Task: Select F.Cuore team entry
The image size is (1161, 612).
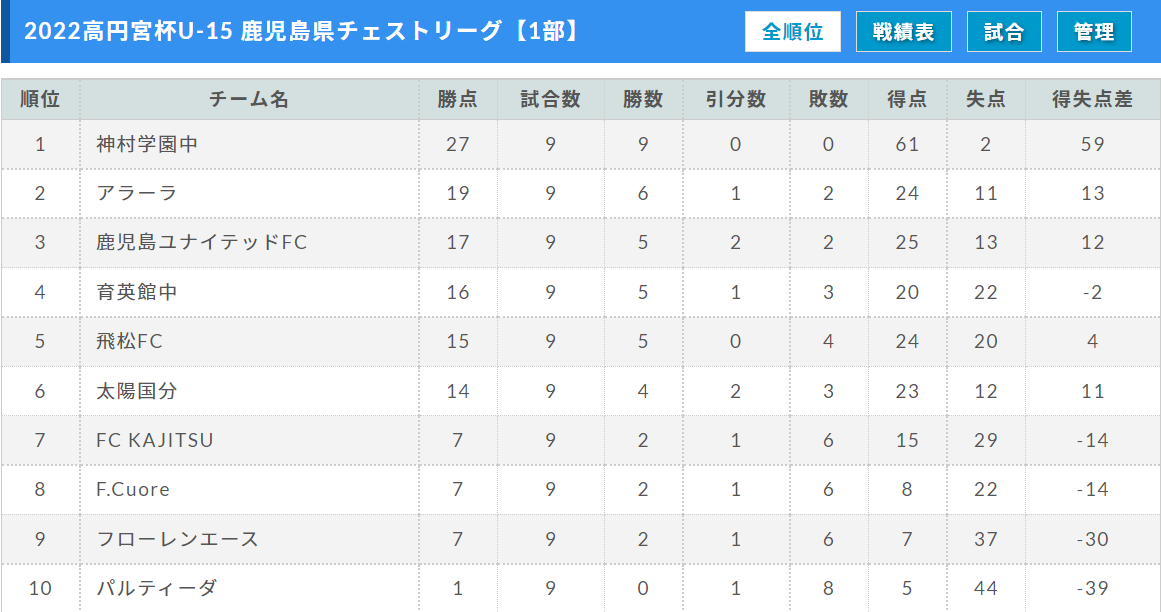Action: [133, 489]
